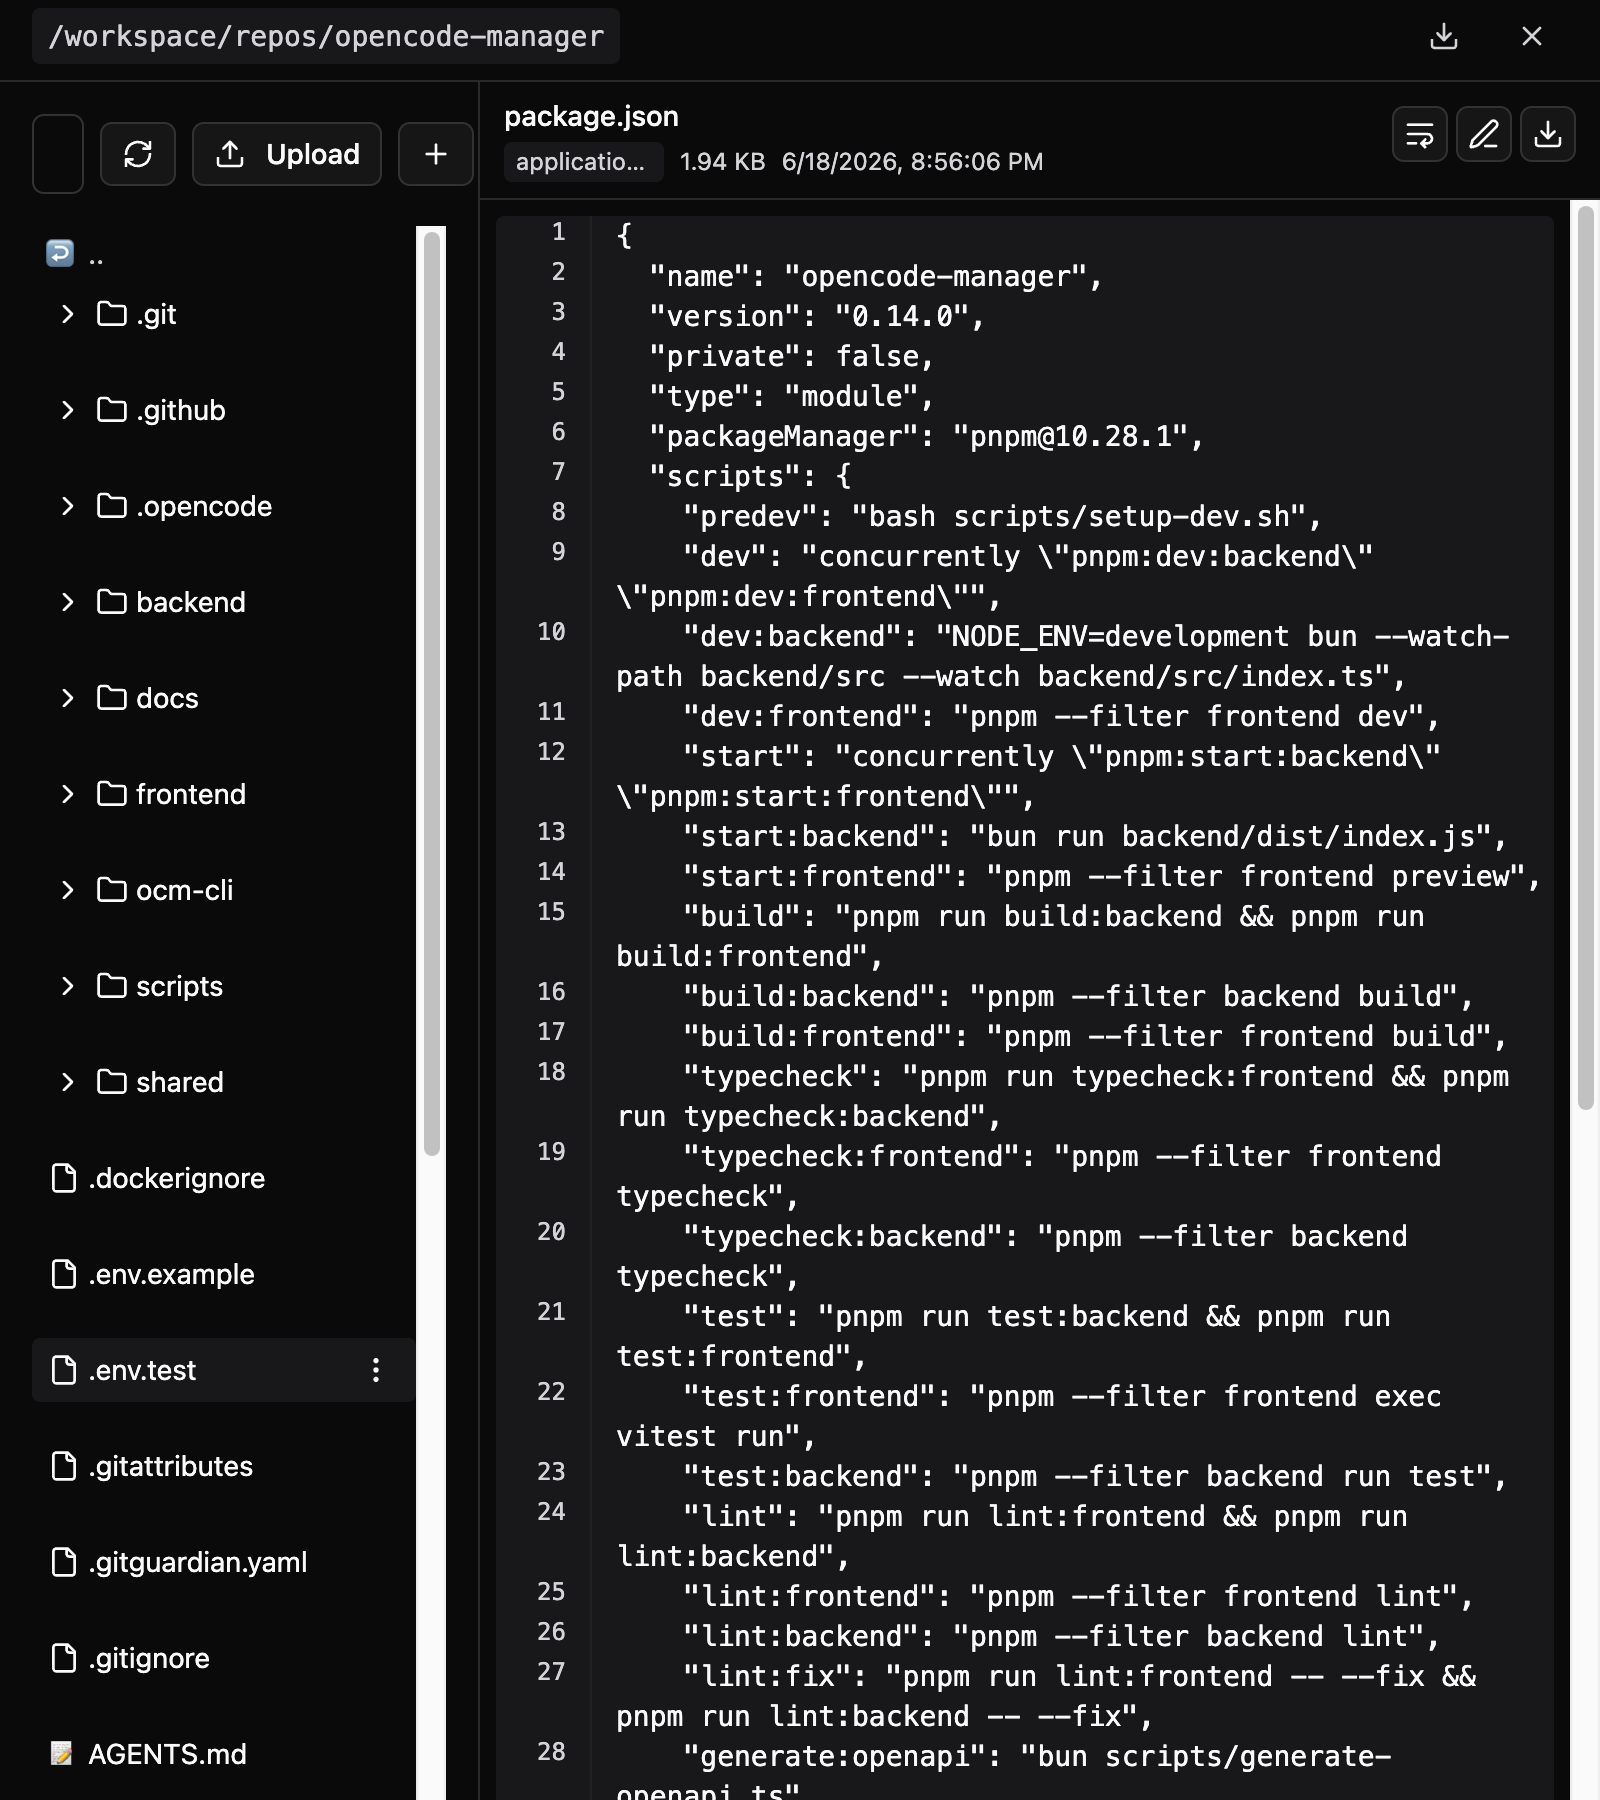Edit package.json with the pencil icon
The image size is (1600, 1800).
pos(1484,134)
